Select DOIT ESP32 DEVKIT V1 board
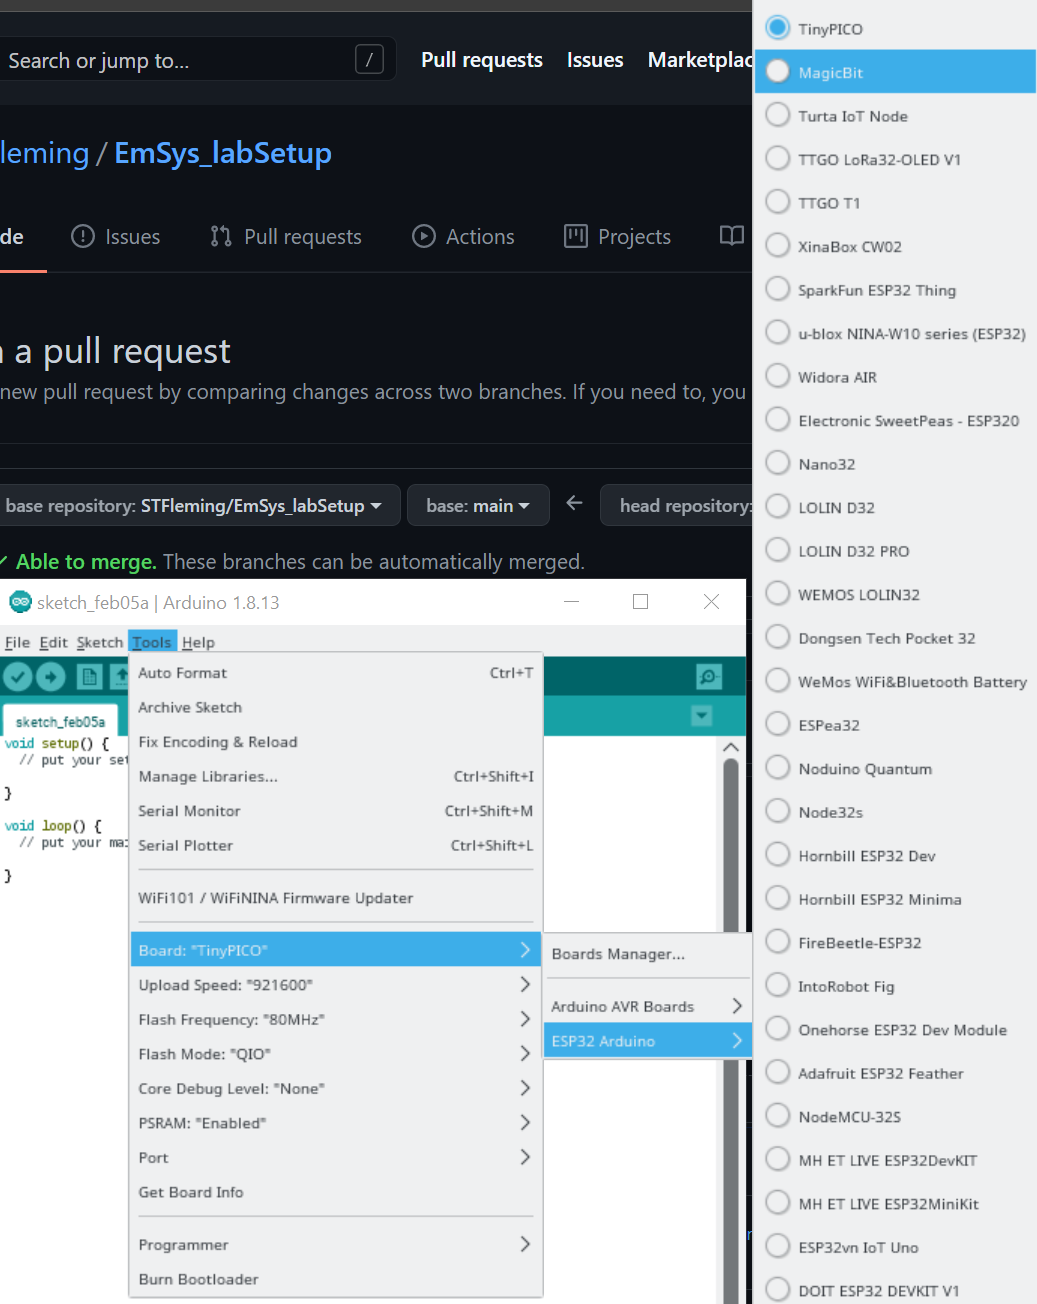The width and height of the screenshot is (1037, 1304). [896, 1291]
